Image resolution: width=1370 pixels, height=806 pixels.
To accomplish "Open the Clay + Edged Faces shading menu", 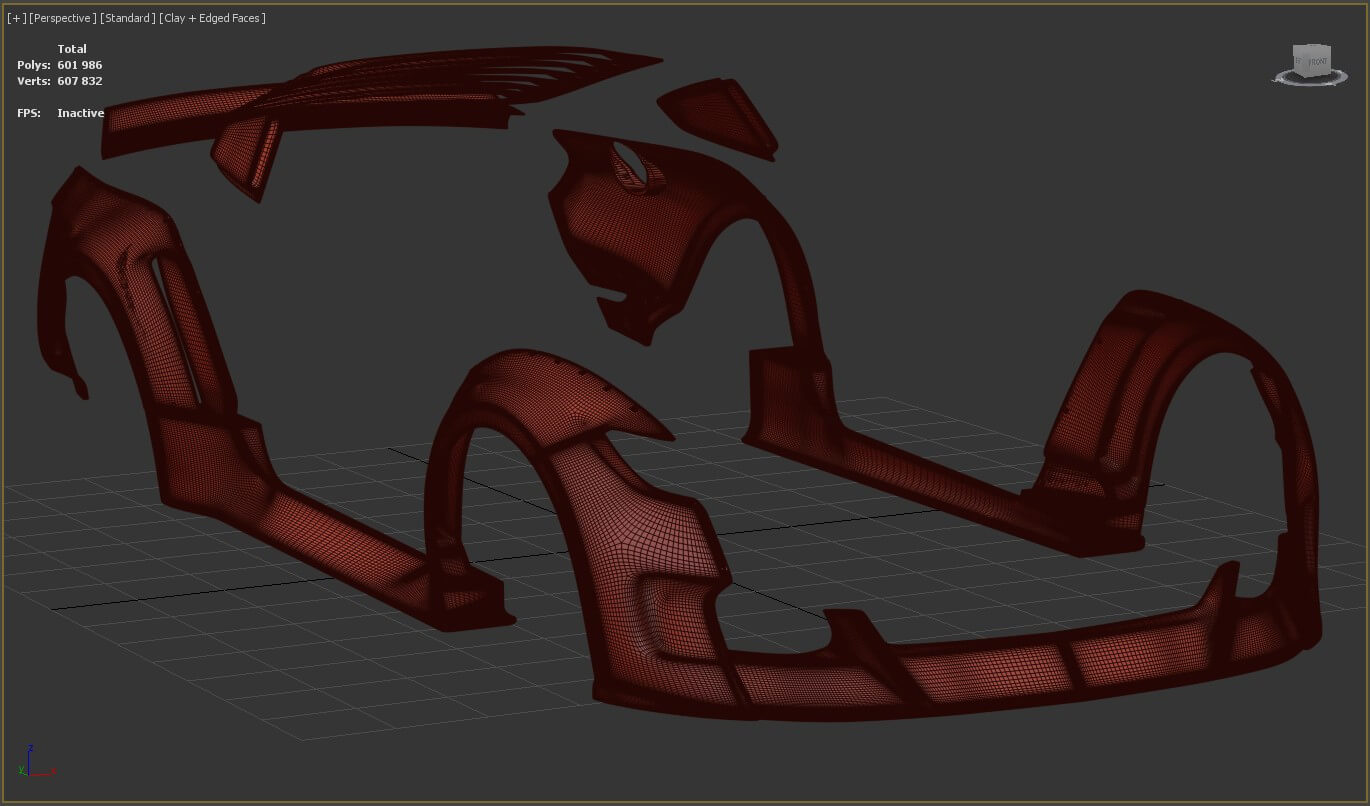I will click(212, 18).
